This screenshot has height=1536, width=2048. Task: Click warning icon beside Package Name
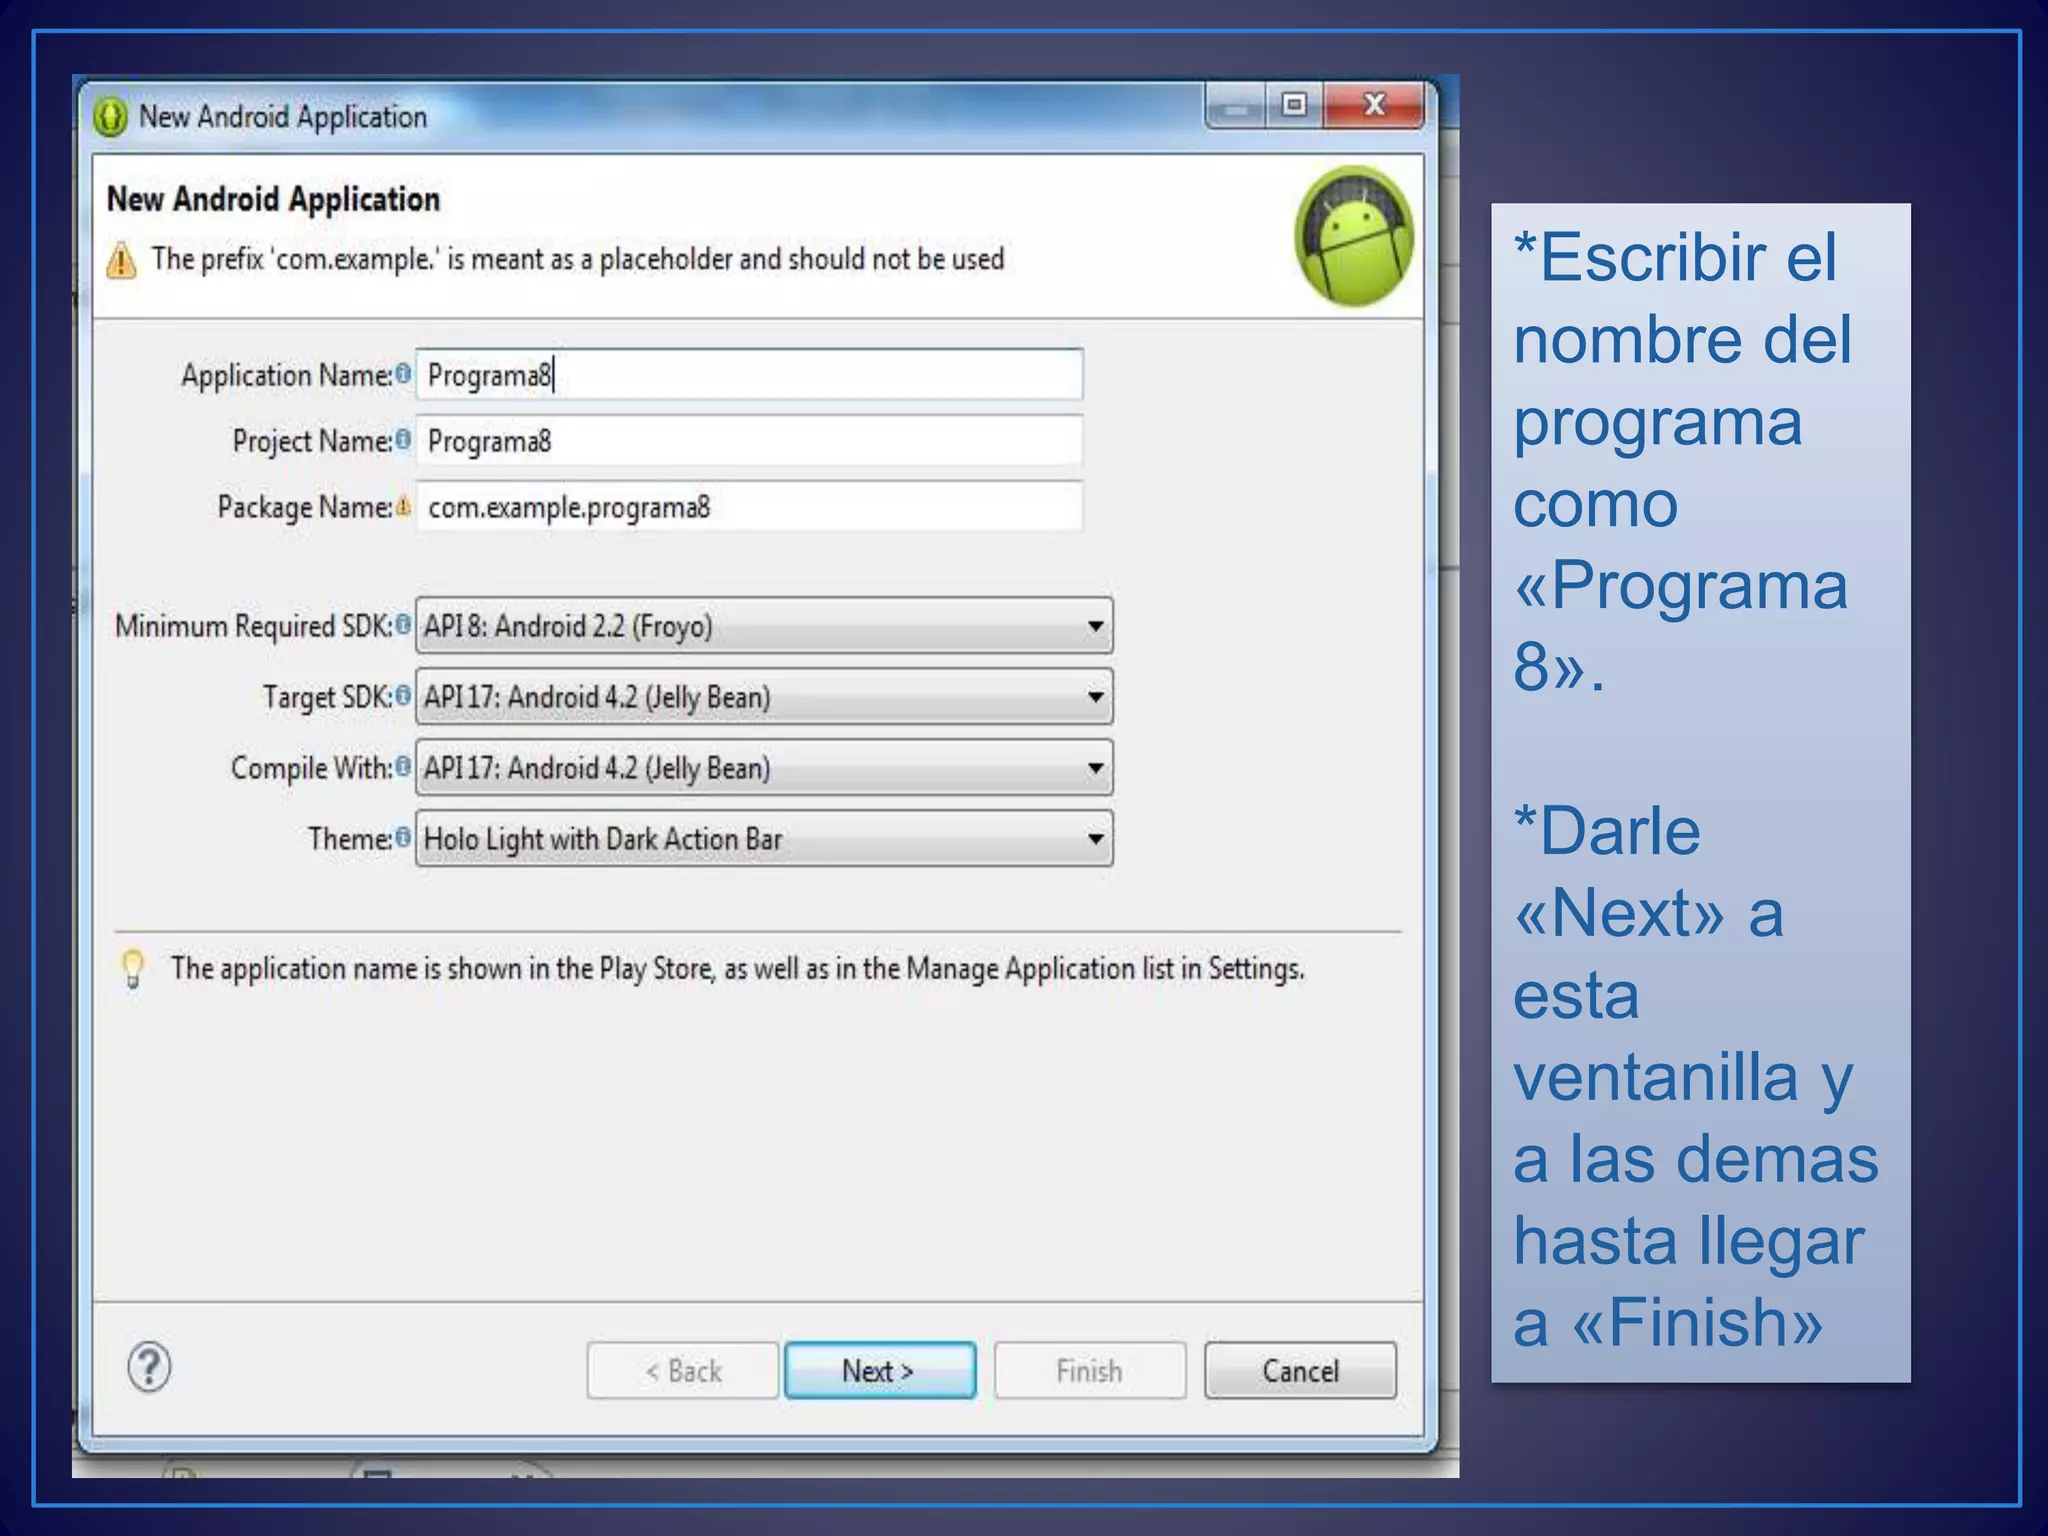click(403, 507)
